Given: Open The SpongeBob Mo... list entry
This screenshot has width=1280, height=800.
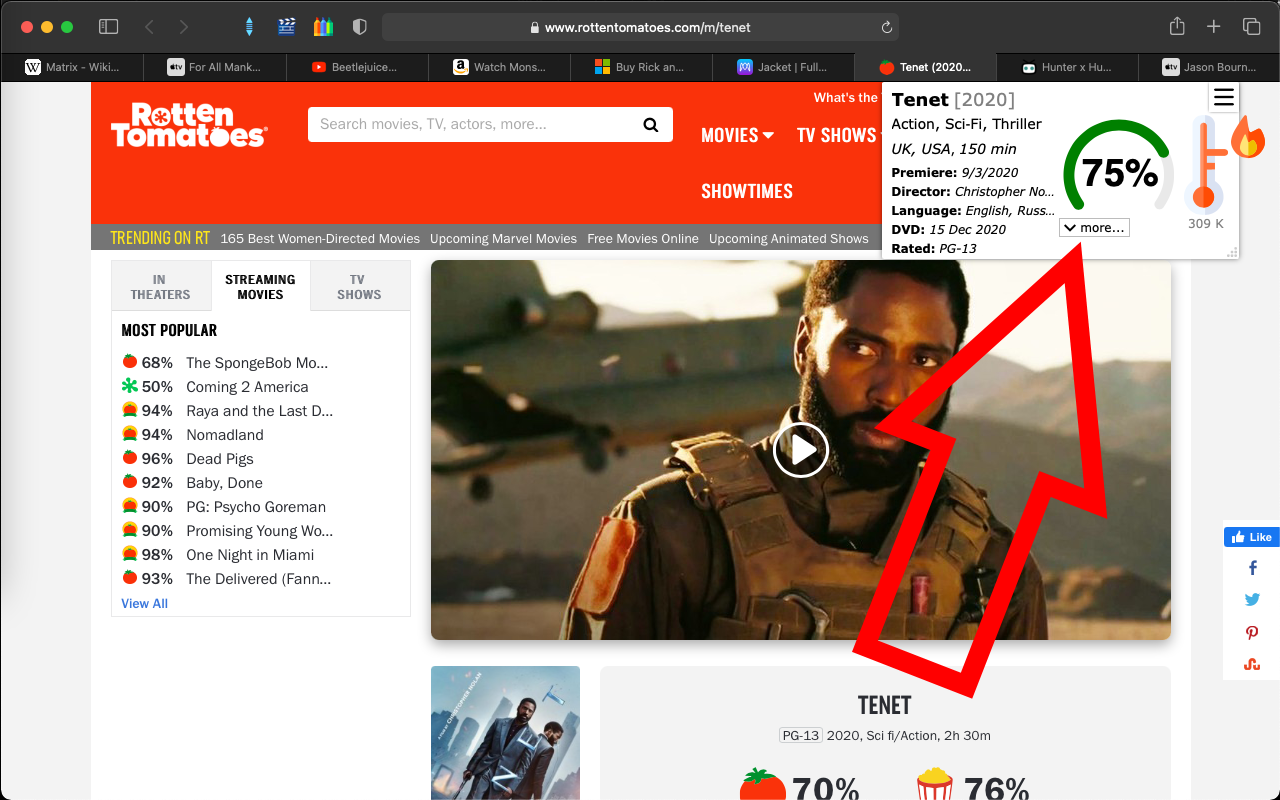Looking at the screenshot, I should pos(257,363).
